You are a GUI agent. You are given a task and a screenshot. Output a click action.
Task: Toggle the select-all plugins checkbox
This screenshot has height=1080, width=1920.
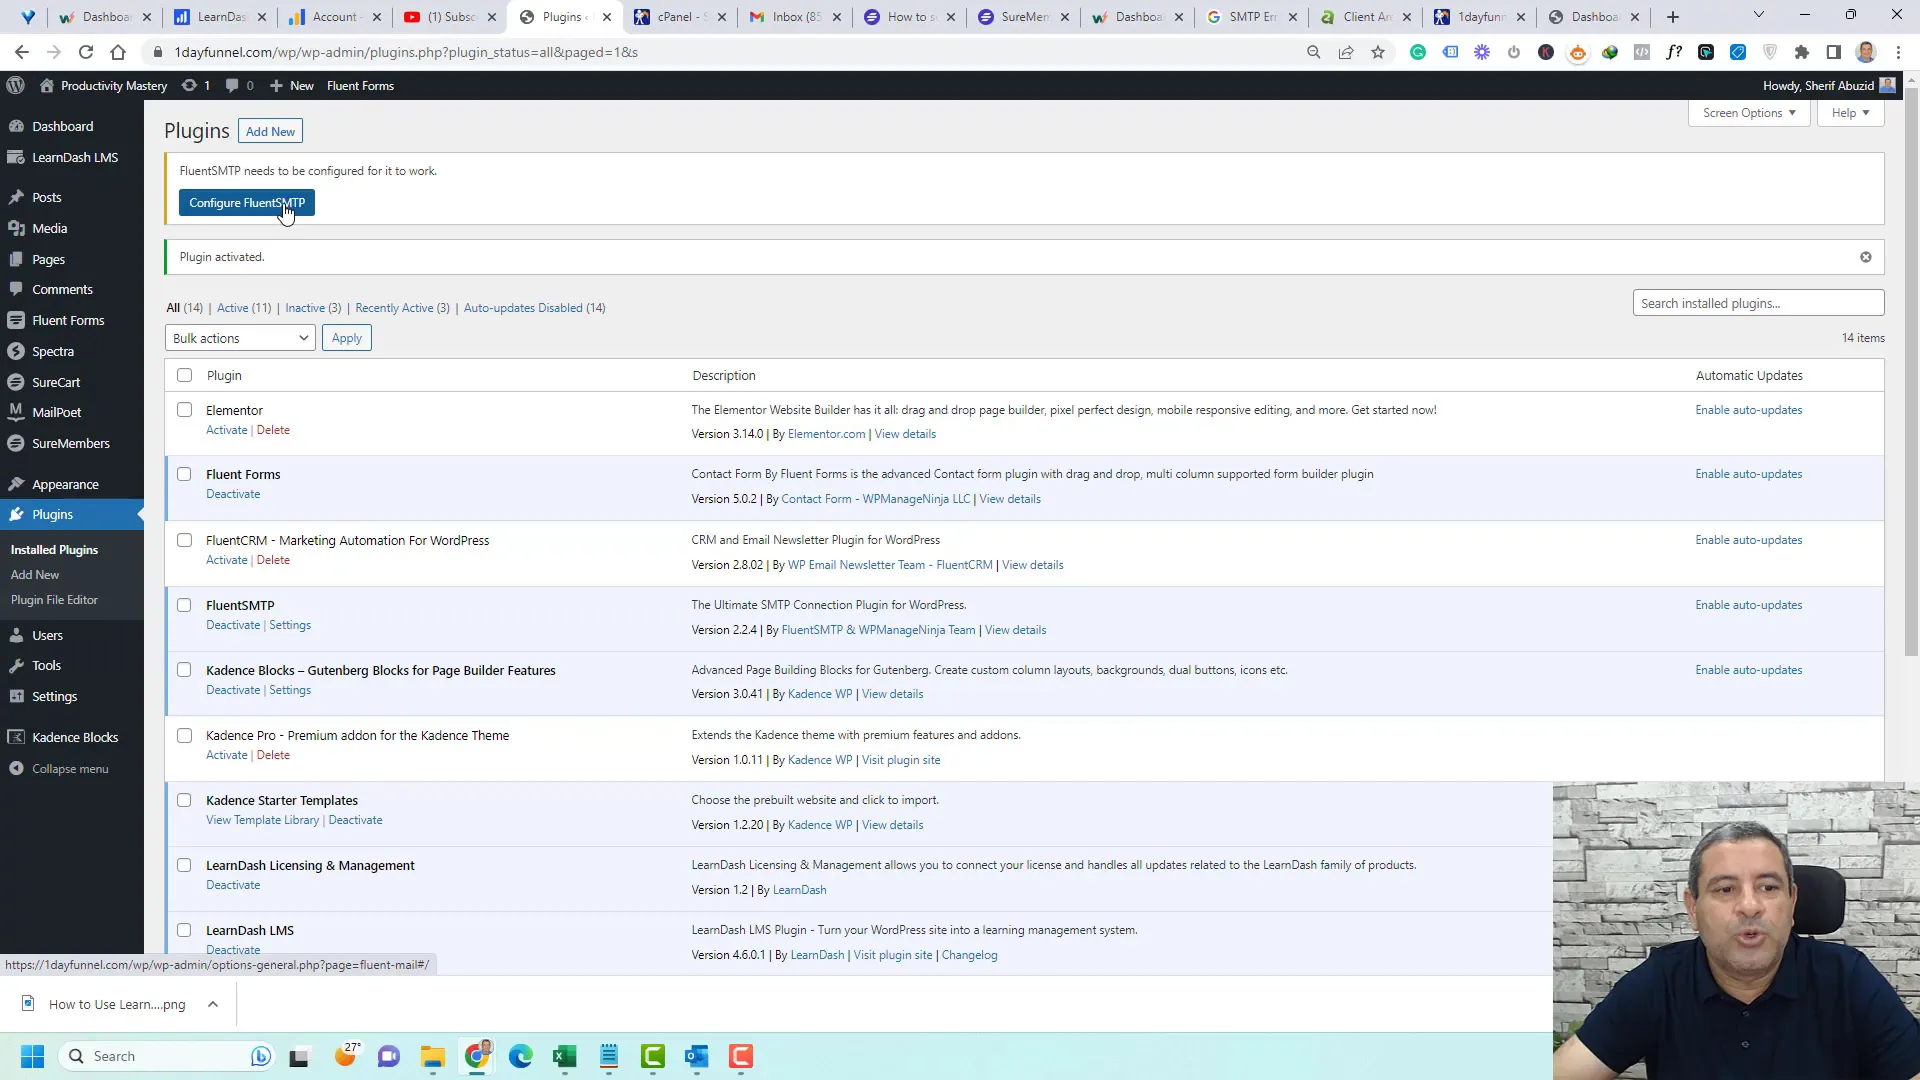pyautogui.click(x=184, y=375)
